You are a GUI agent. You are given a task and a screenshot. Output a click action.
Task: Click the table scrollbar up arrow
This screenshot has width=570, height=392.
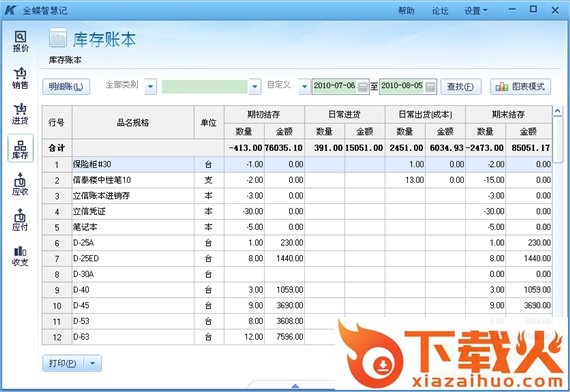tap(558, 111)
